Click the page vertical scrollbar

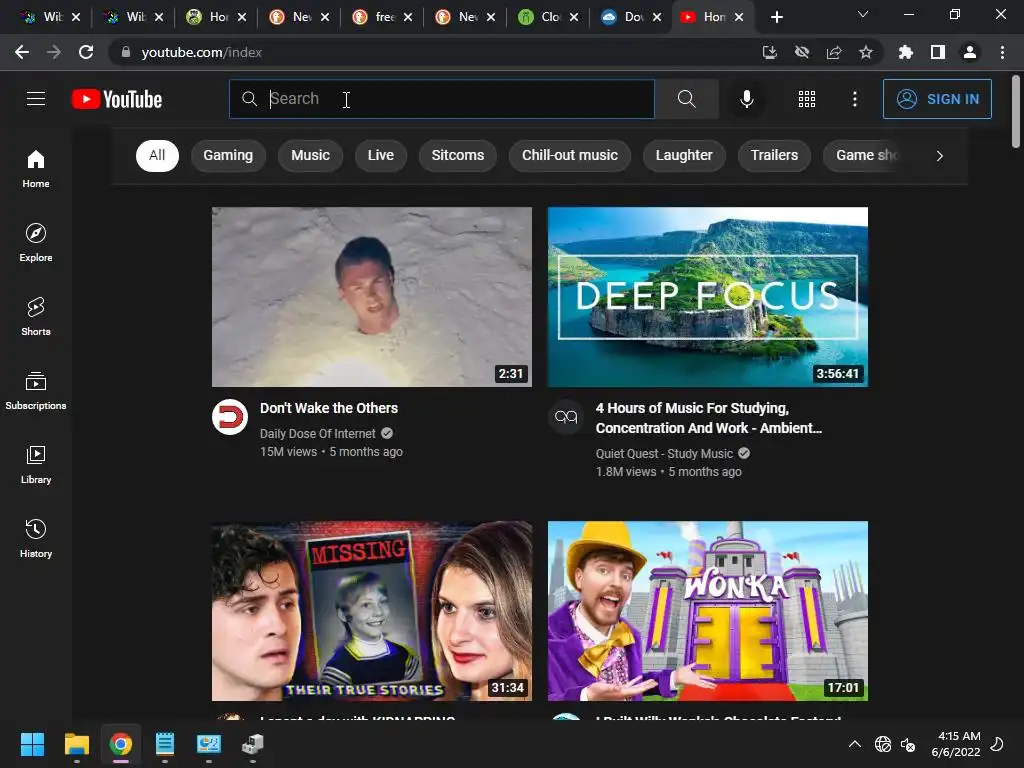[1016, 111]
